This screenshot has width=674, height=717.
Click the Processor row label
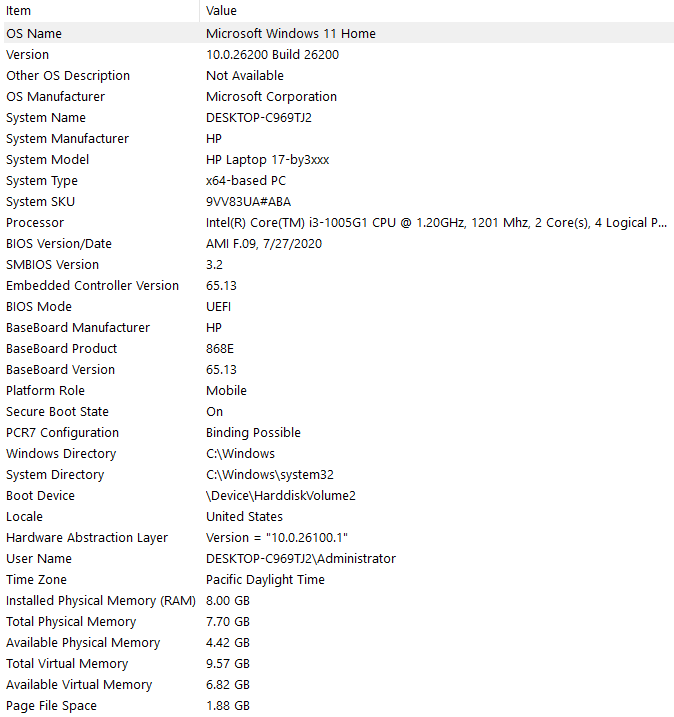click(35, 223)
